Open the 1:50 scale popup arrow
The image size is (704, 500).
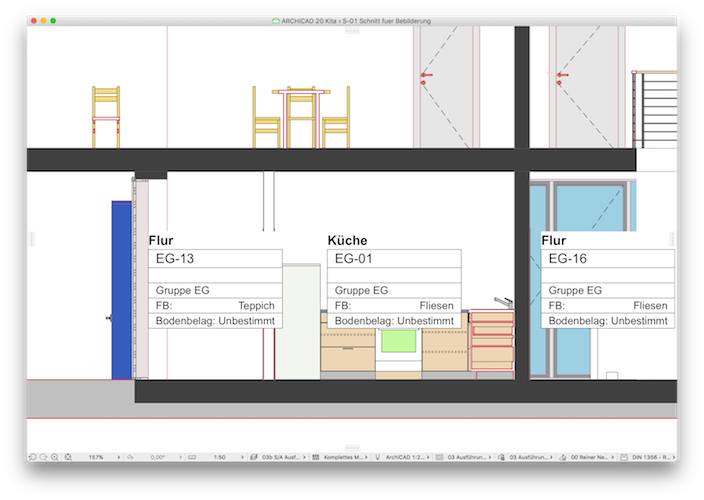click(x=242, y=457)
